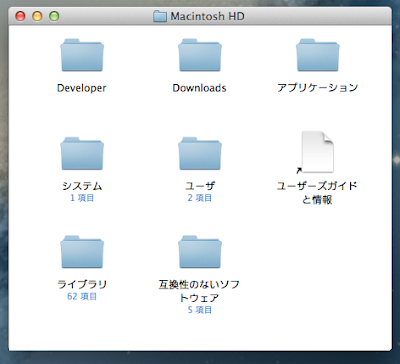
Task: Click the 62 項目 item count text
Action: pyautogui.click(x=82, y=296)
